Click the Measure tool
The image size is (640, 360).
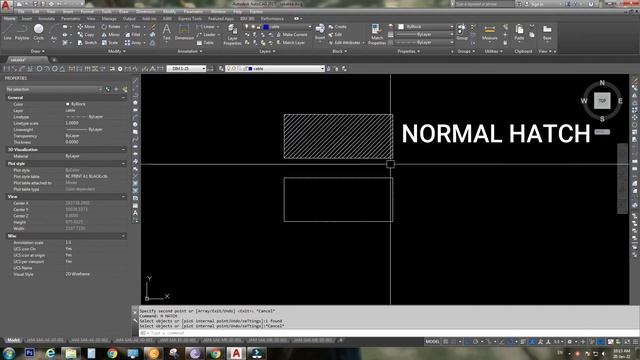pos(489,32)
